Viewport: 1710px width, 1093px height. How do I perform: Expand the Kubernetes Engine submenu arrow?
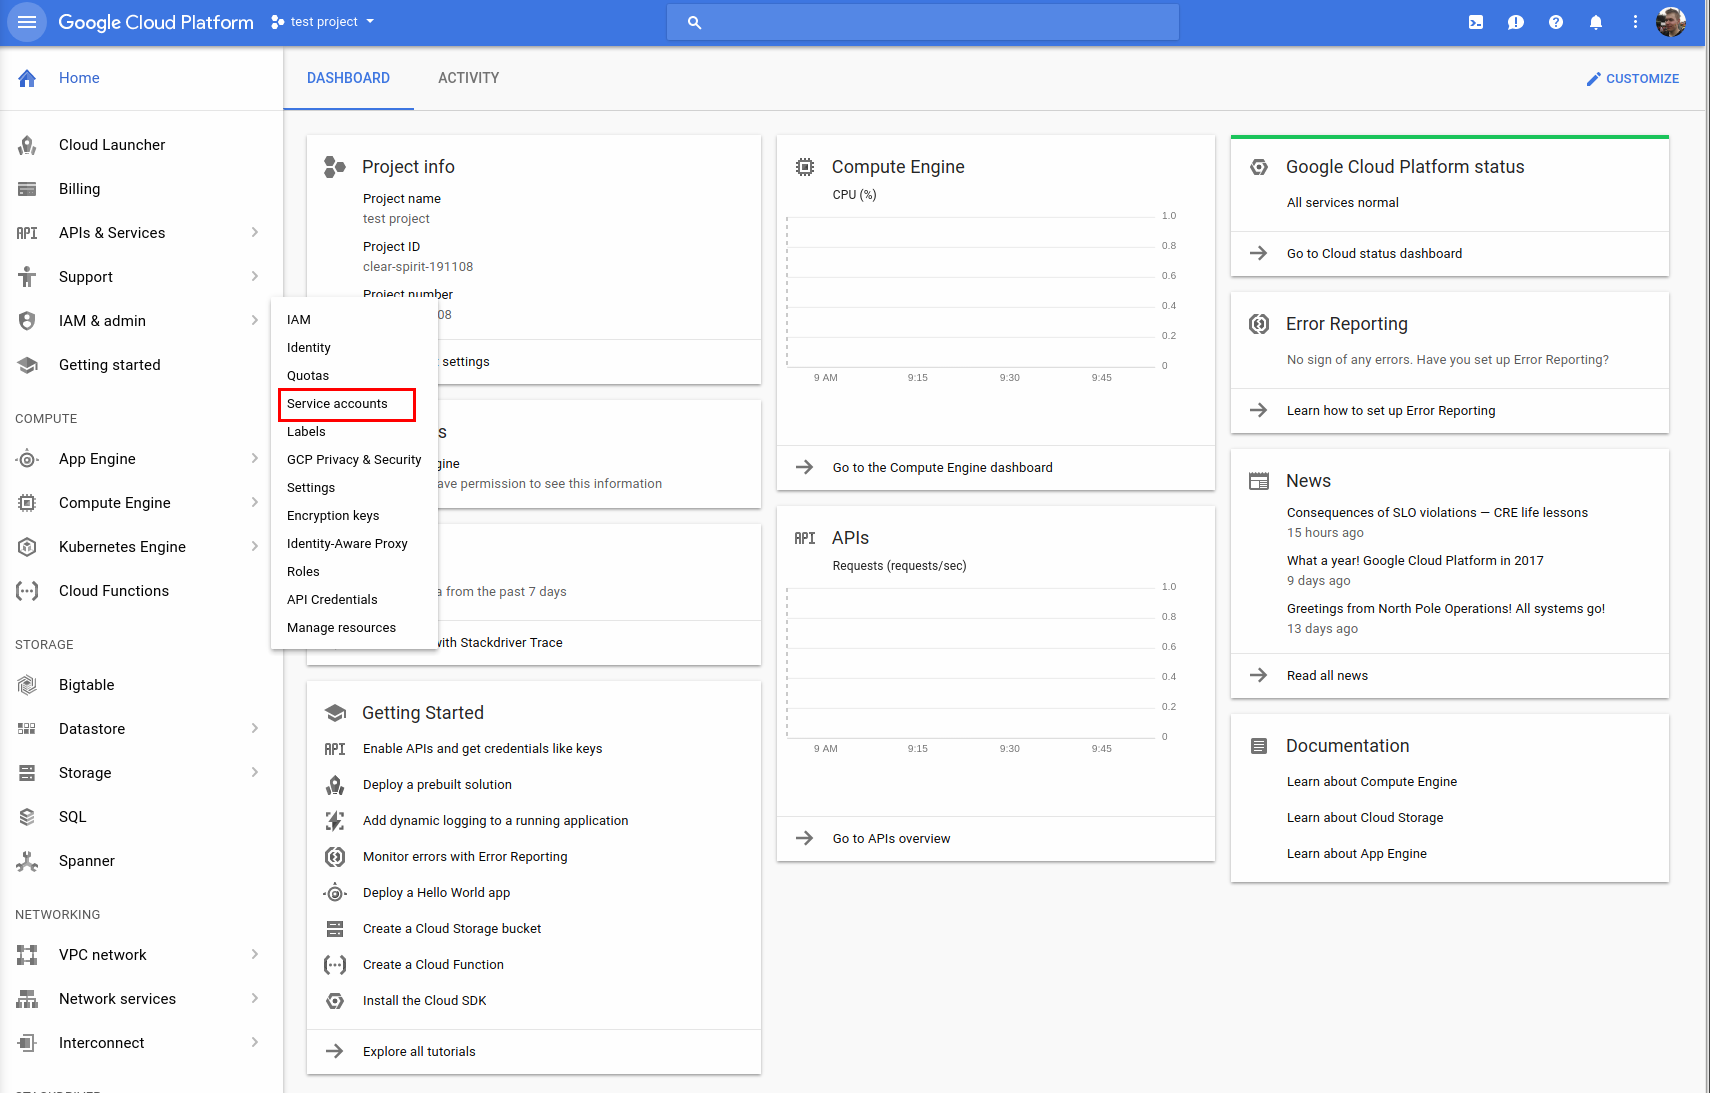pos(255,547)
